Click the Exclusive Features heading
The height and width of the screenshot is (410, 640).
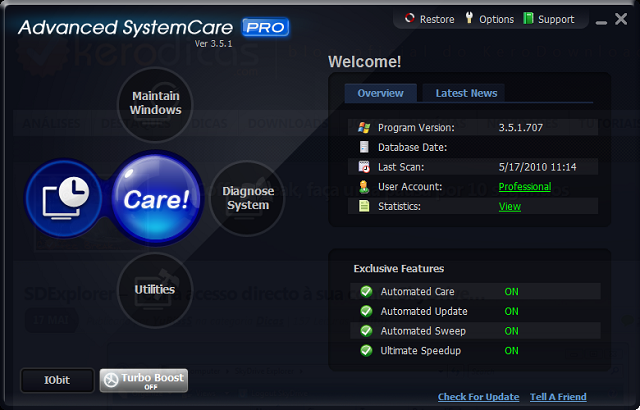coord(399,268)
